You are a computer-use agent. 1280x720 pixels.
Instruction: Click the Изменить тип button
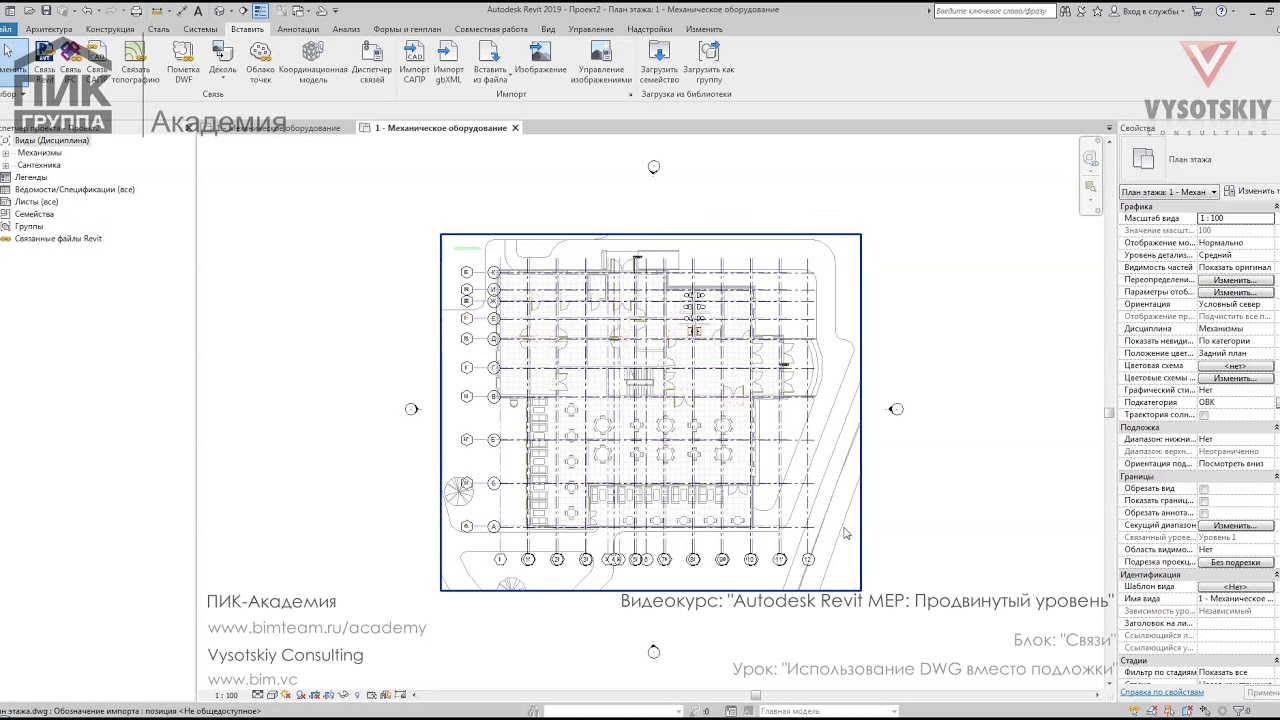[1251, 191]
